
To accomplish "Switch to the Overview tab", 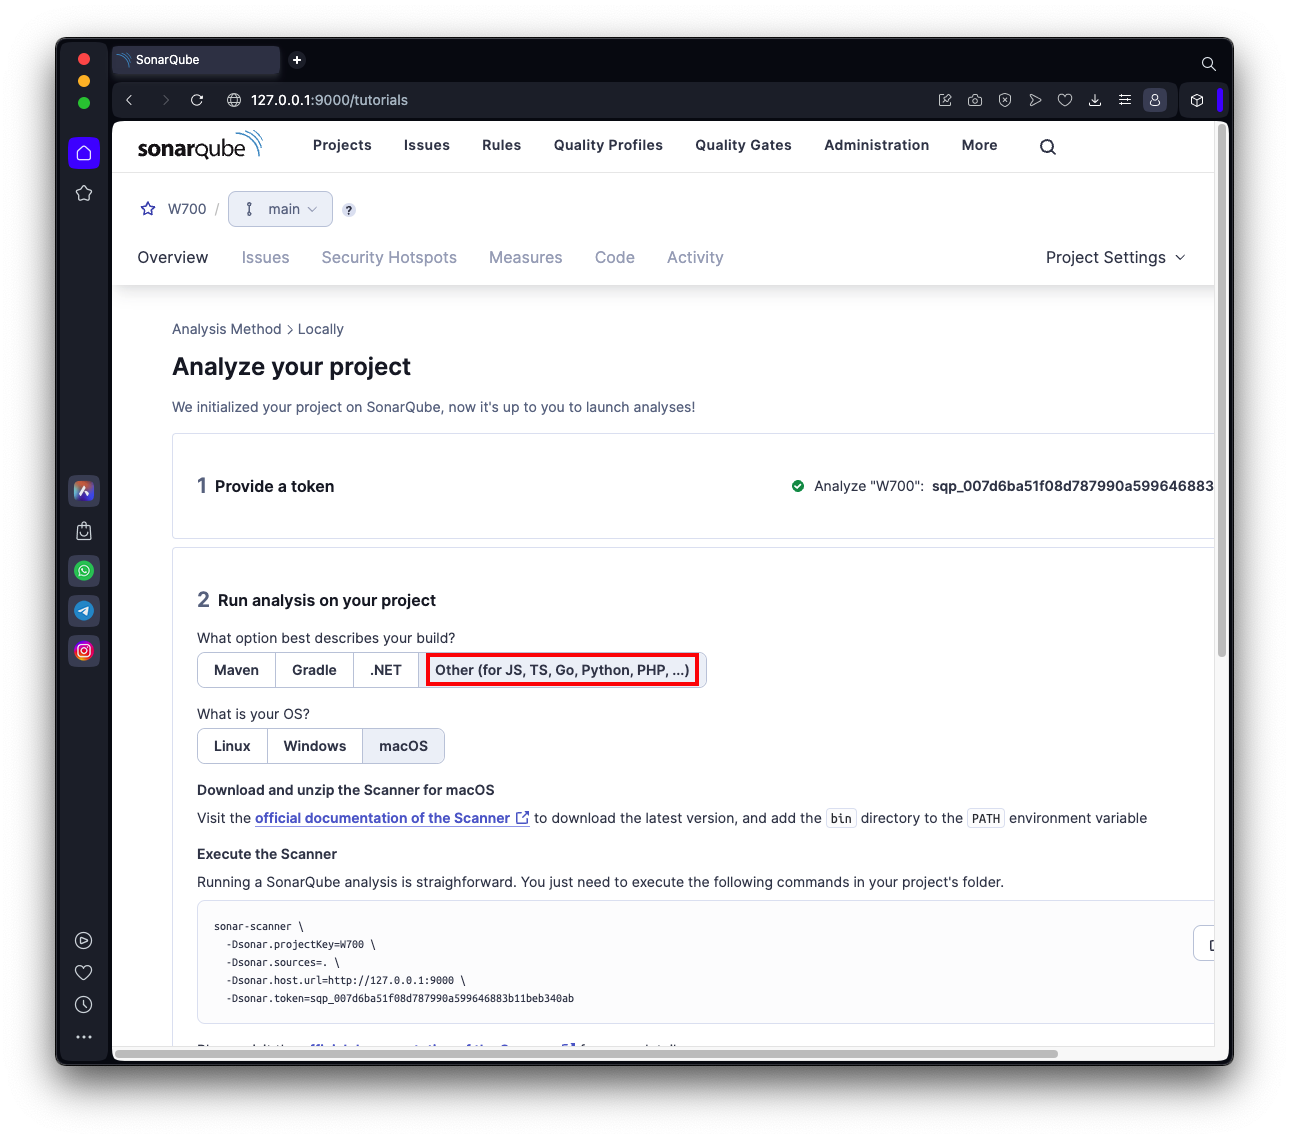I will [x=173, y=257].
